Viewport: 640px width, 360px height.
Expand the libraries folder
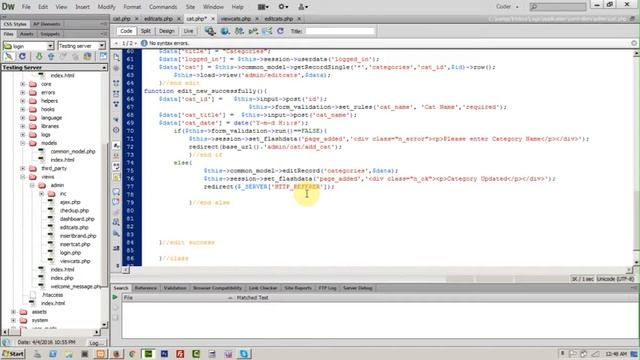pyautogui.click(x=23, y=126)
